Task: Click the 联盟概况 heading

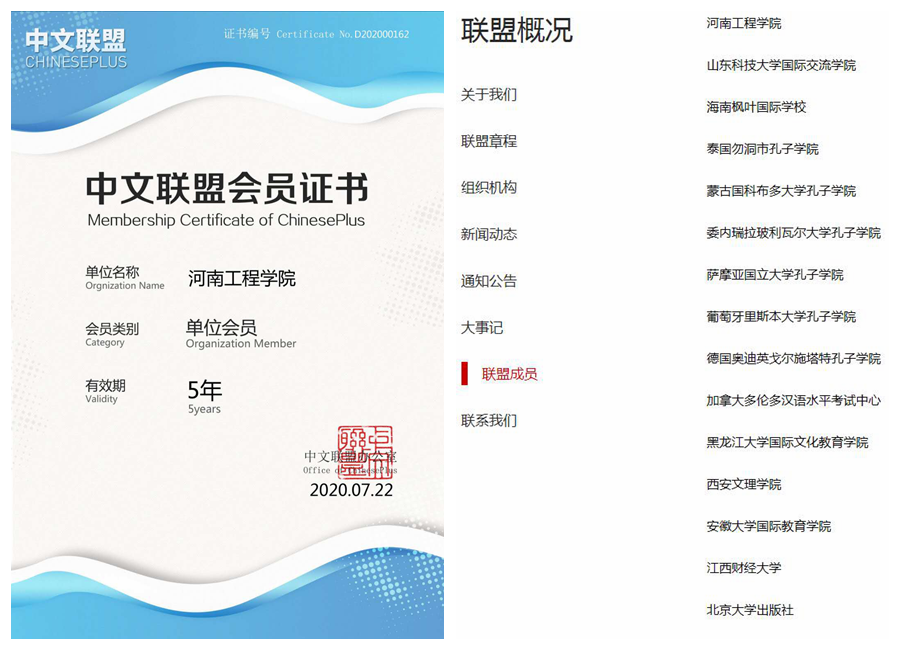Action: pos(517,30)
